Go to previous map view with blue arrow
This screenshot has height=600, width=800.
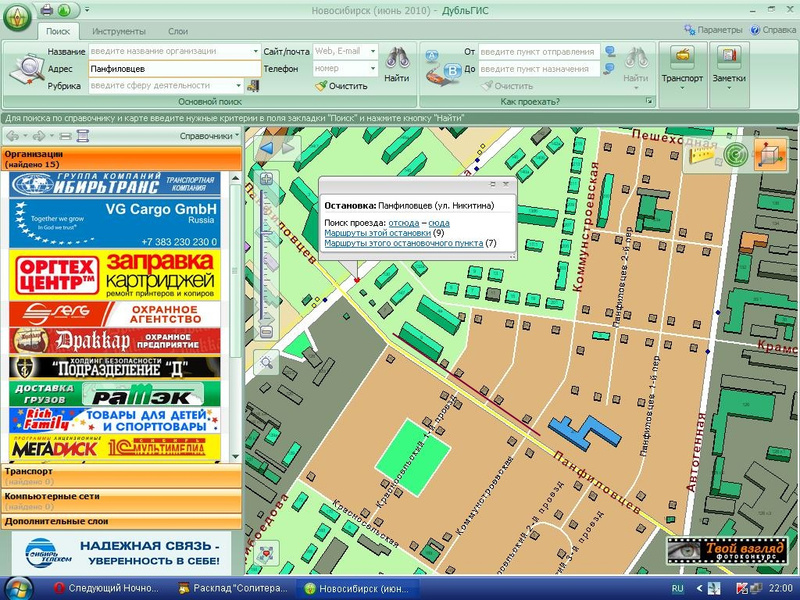267,148
